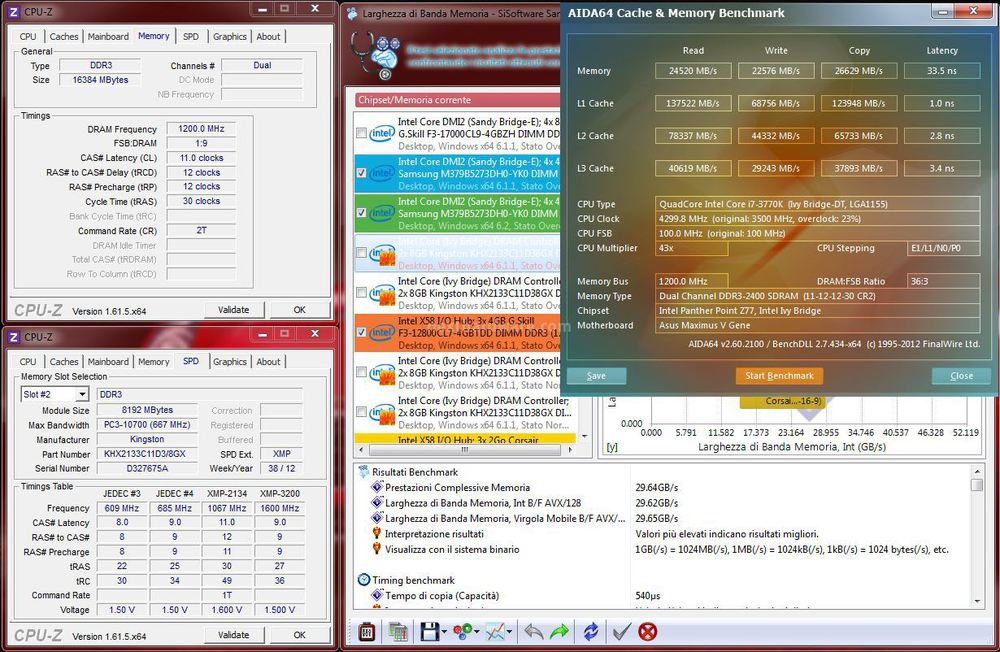The height and width of the screenshot is (652, 1000).
Task: Click OK in the CPU-Z Timings window
Action: click(300, 310)
